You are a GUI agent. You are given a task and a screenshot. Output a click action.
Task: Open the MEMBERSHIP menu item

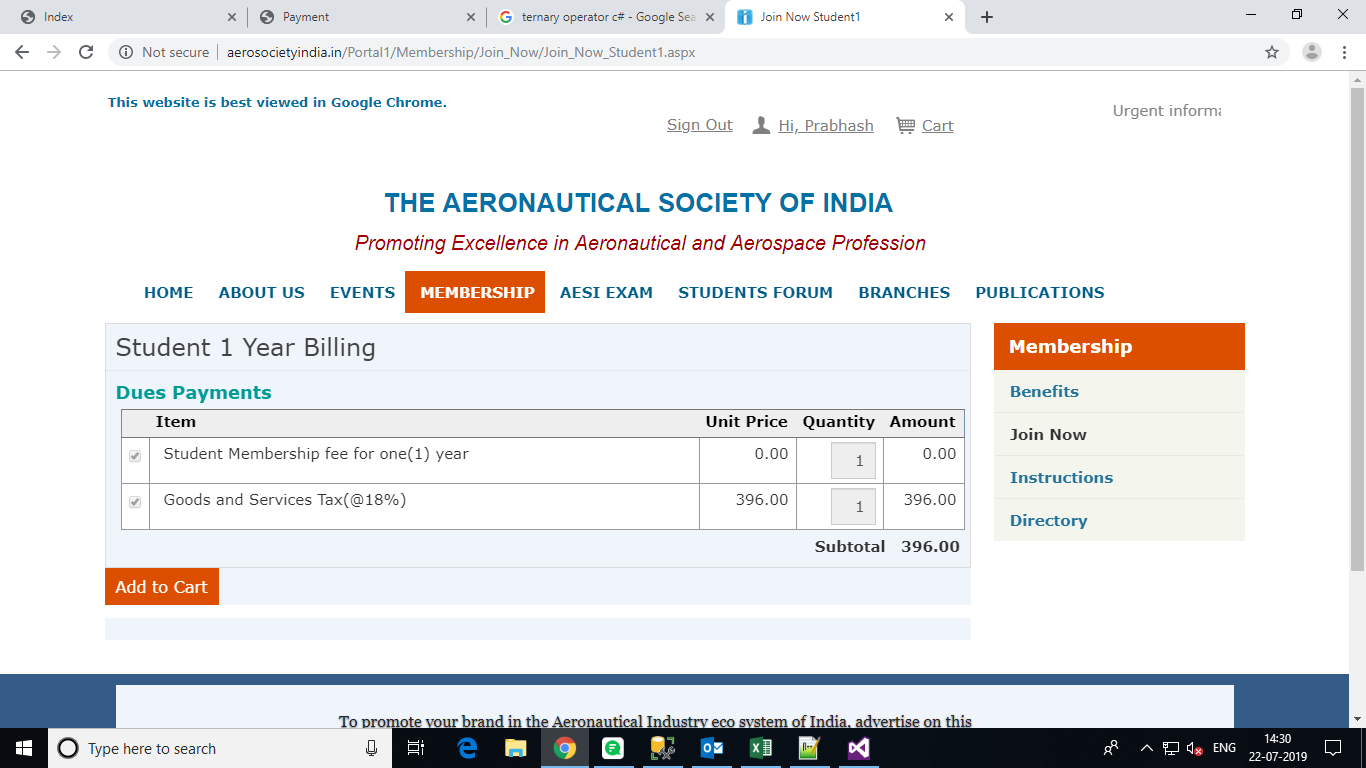477,292
